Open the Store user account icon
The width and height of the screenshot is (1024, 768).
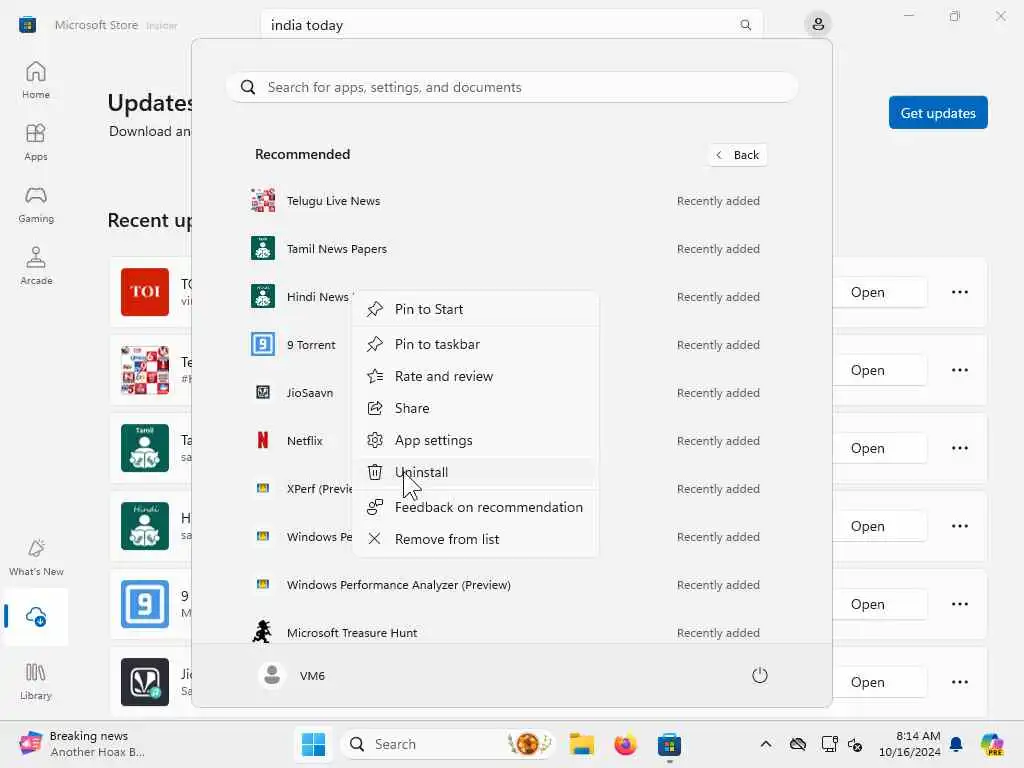pyautogui.click(x=818, y=25)
